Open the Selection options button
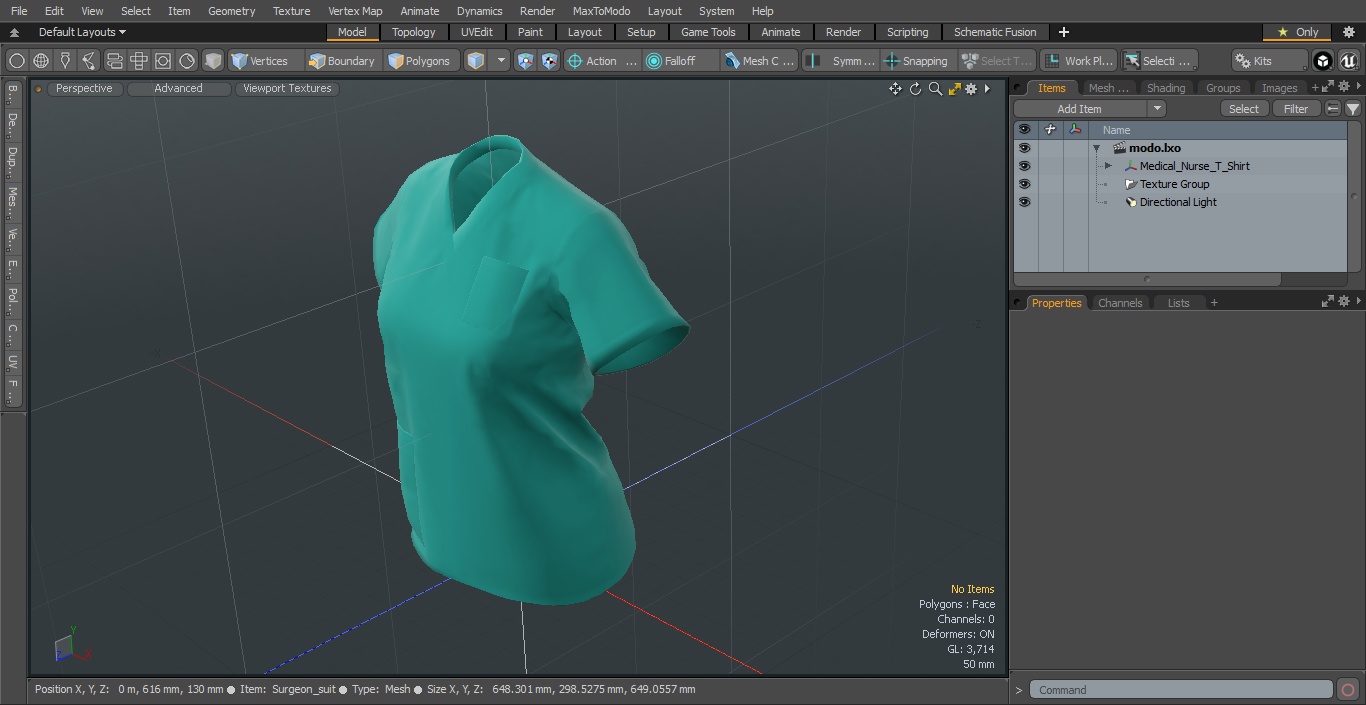The image size is (1366, 705). tap(1158, 61)
